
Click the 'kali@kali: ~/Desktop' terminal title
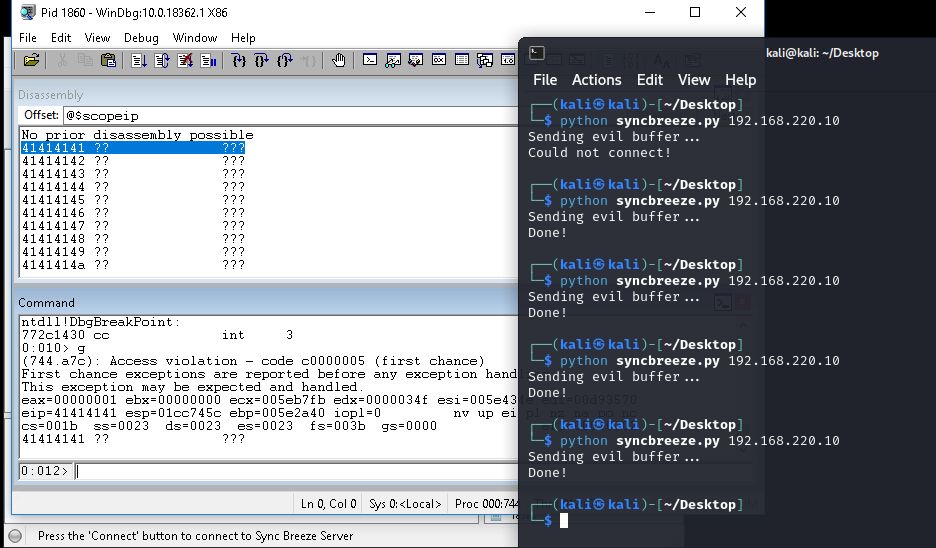[822, 53]
